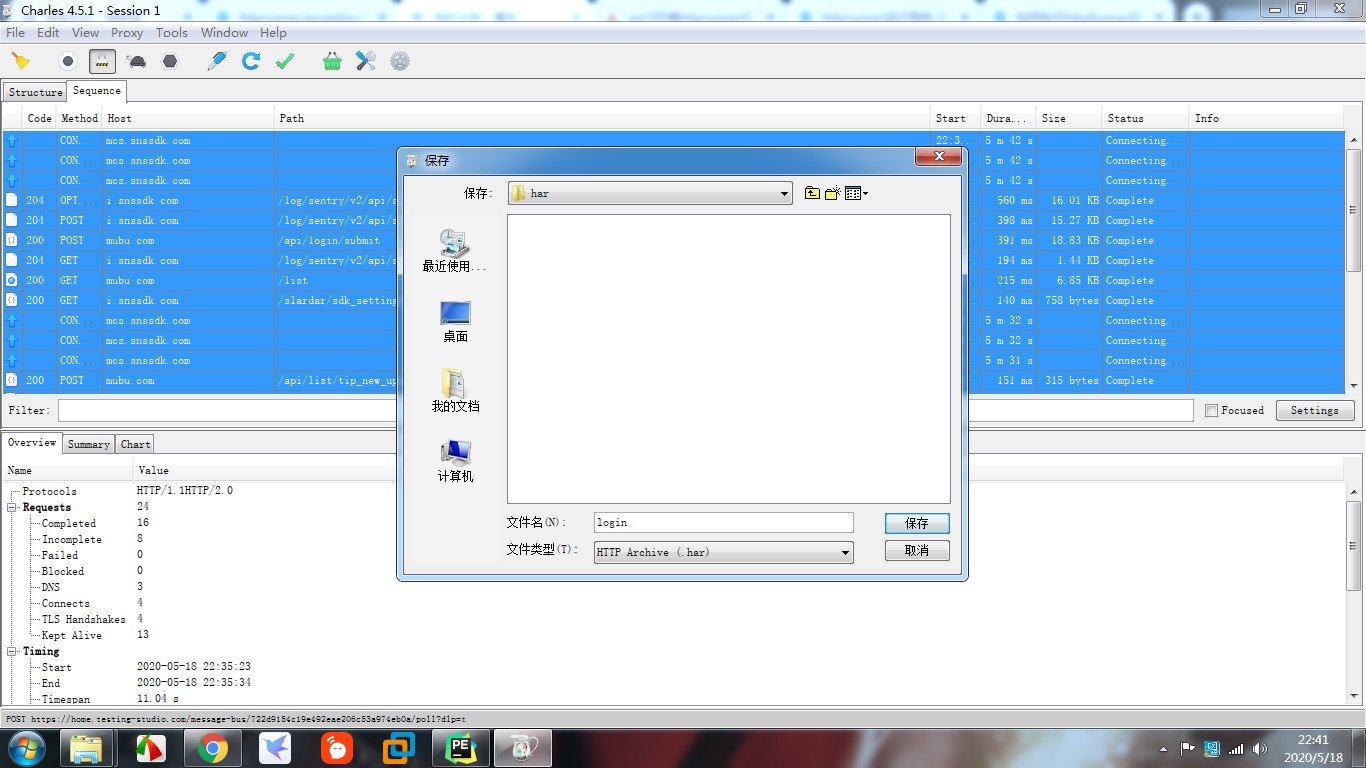Image resolution: width=1366 pixels, height=768 pixels.
Task: Collapse the Timing tree node
Action: click(x=13, y=651)
